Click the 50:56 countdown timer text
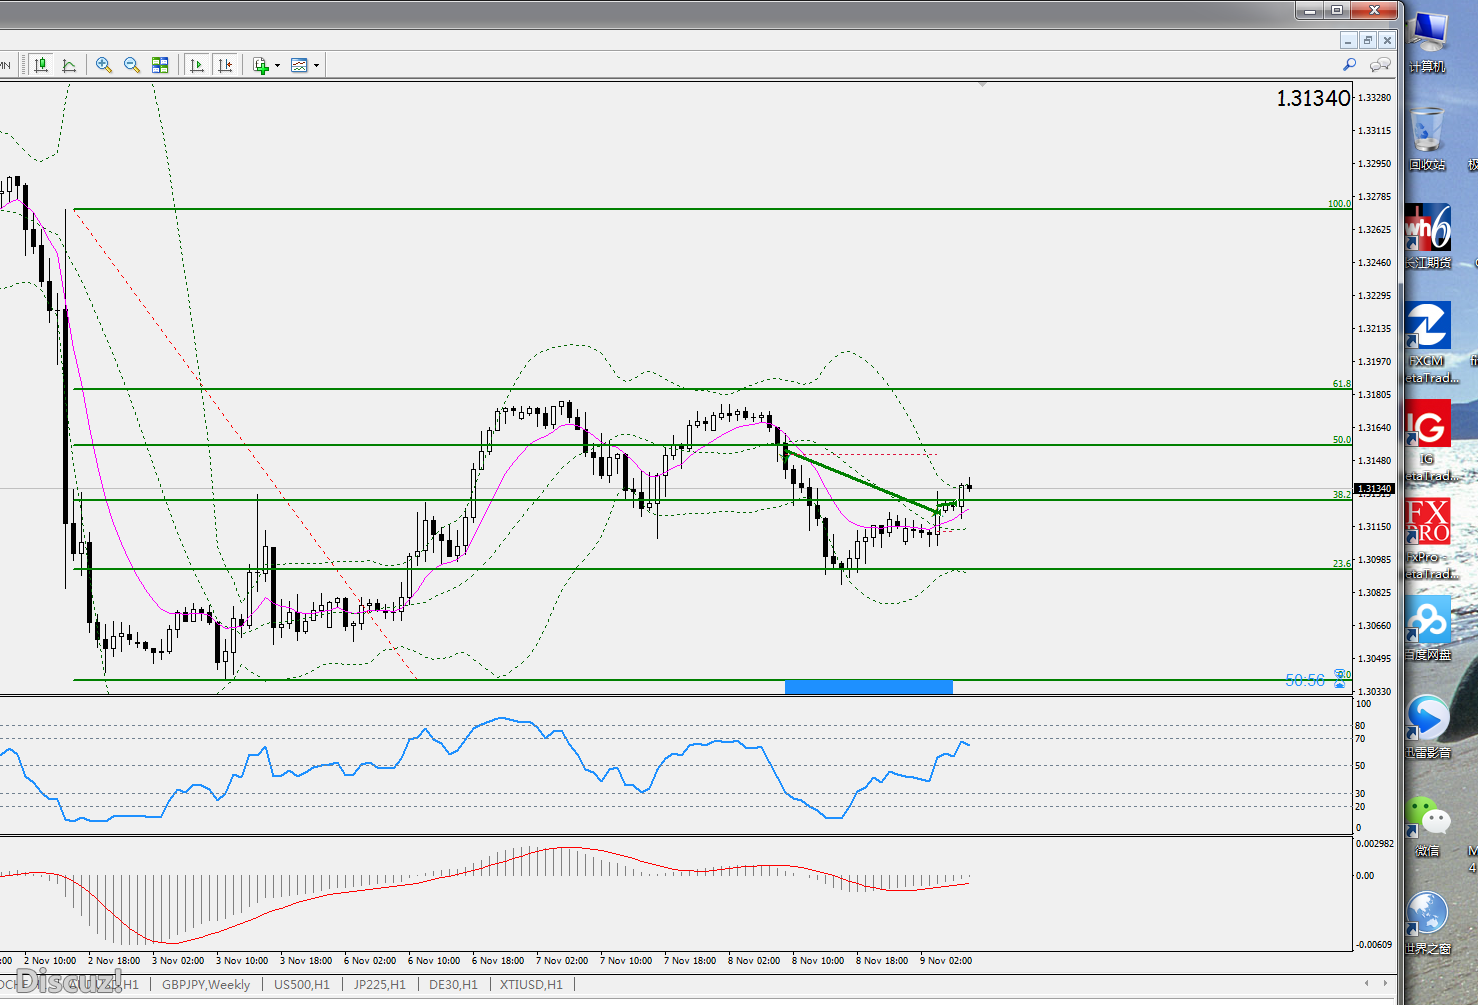The height and width of the screenshot is (1005, 1478). [x=1305, y=680]
